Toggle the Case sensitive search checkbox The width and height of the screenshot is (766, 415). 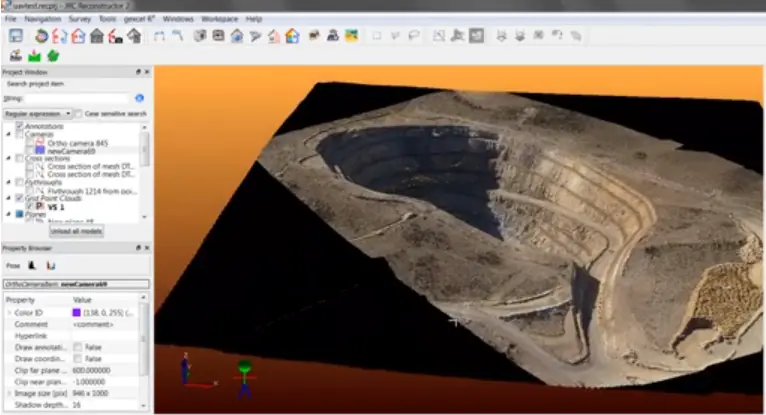coord(79,113)
